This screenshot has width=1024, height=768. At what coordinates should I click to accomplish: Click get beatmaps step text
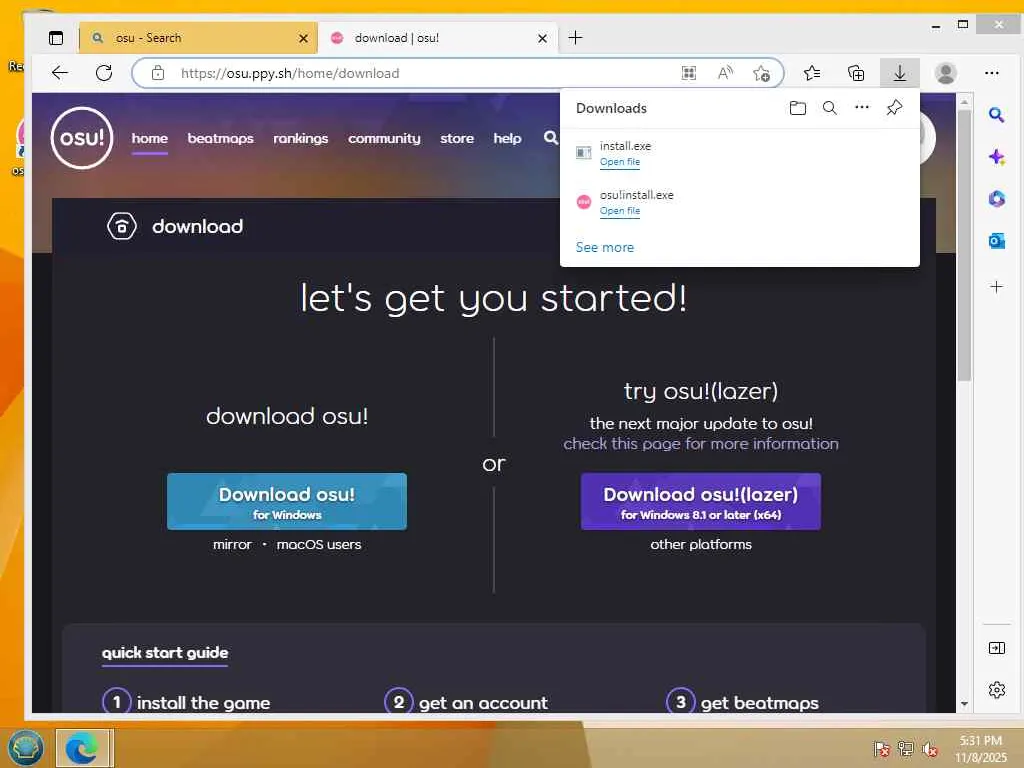(x=760, y=703)
